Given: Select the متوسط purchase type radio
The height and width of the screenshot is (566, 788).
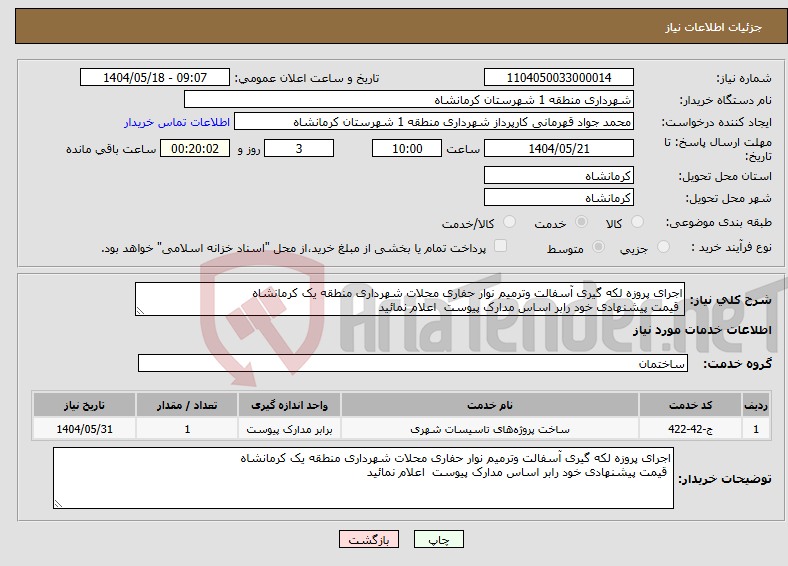Looking at the screenshot, I should click(599, 246).
